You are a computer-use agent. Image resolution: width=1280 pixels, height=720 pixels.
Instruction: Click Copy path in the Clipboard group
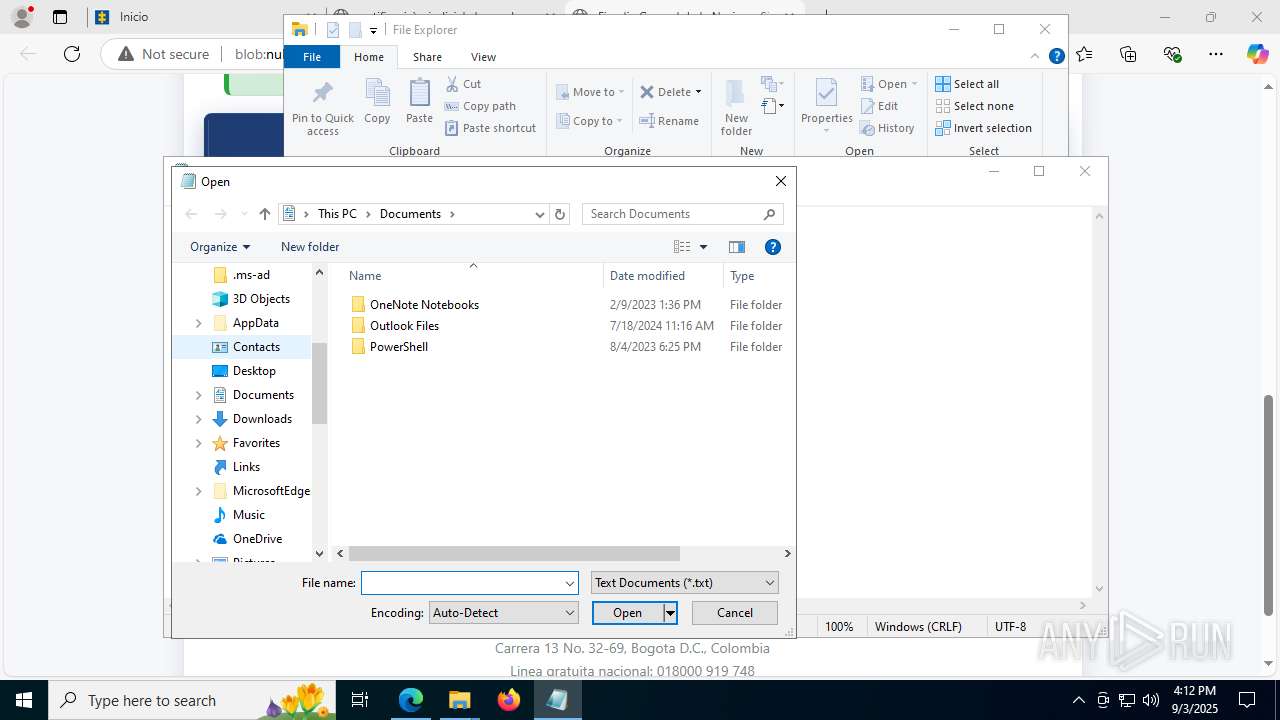click(x=480, y=106)
